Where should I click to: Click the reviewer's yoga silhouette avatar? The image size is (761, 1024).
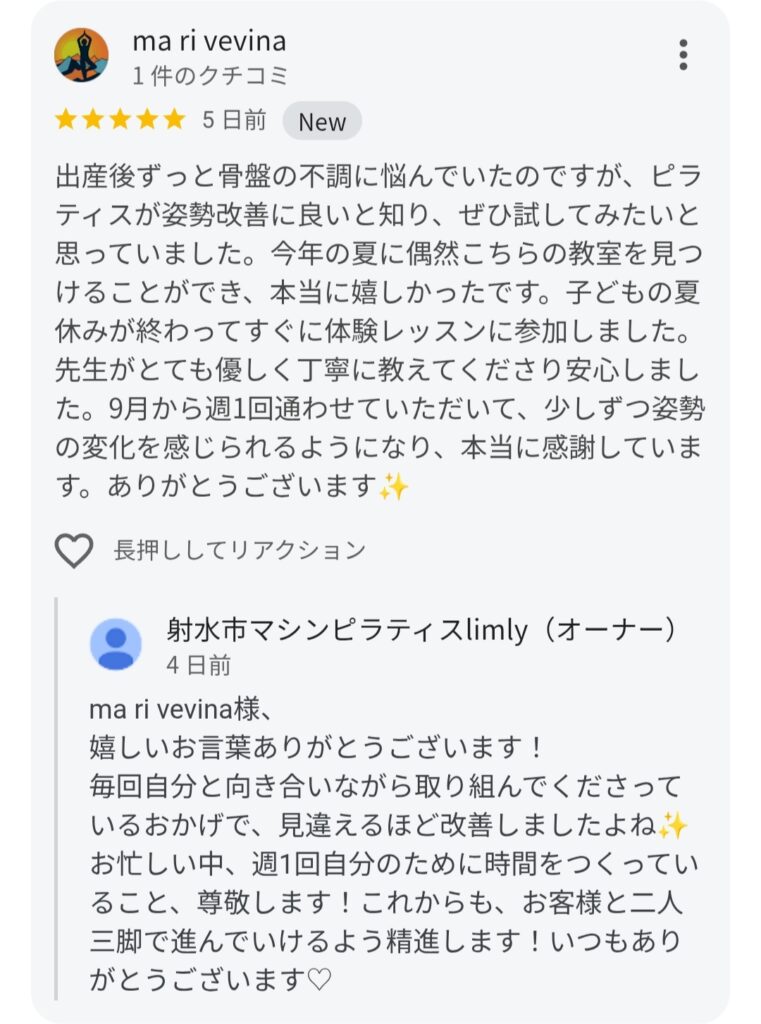(82, 55)
